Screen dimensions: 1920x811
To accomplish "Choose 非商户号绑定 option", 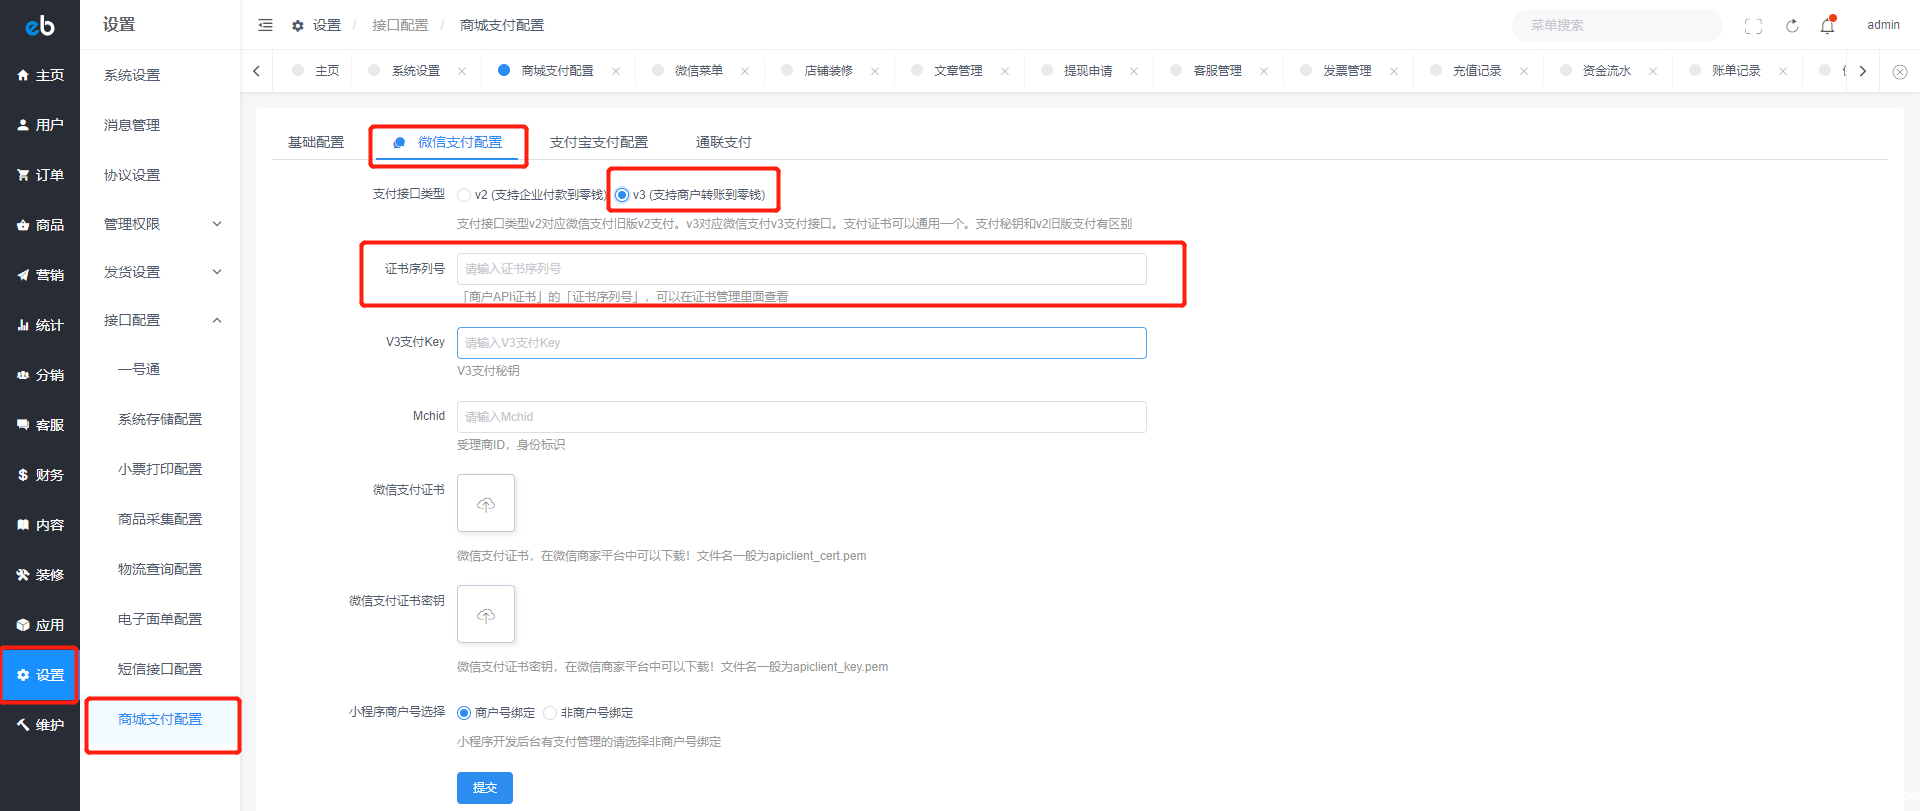I will [550, 713].
